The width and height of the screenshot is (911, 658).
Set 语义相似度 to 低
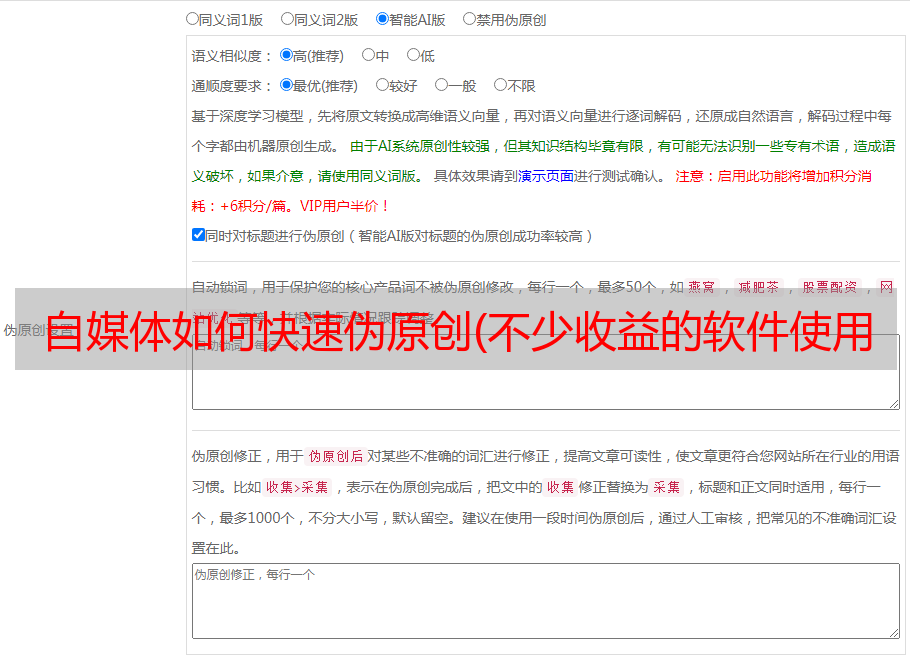(413, 55)
